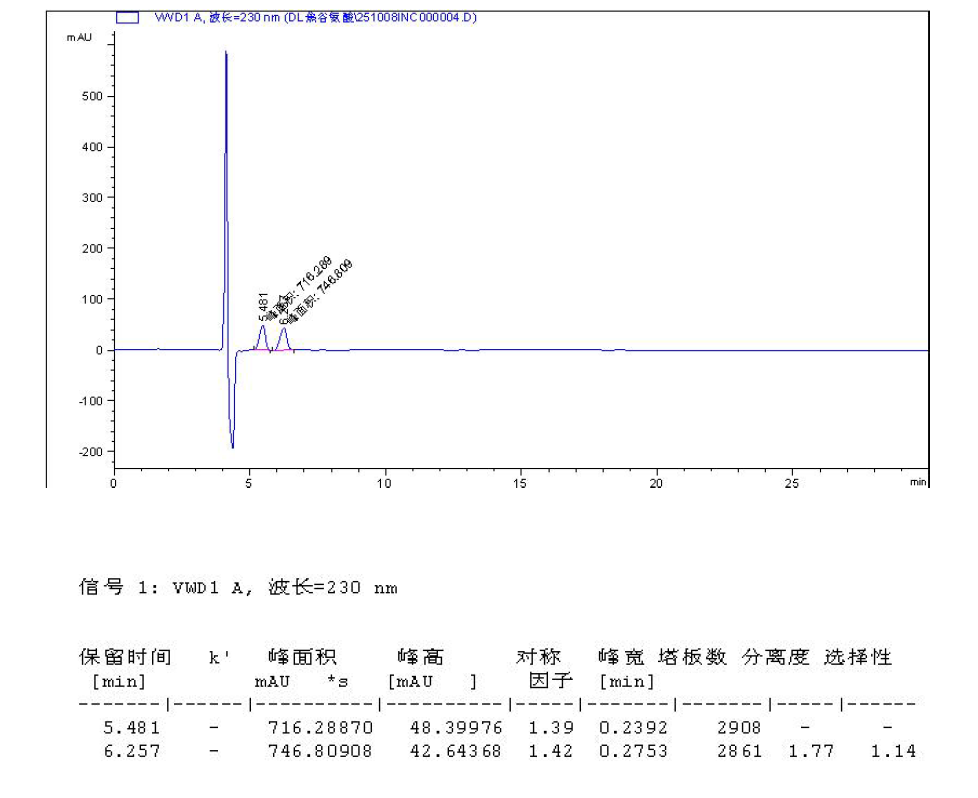Select the 5.481 retention time peak label
The image size is (978, 798).
point(263,305)
